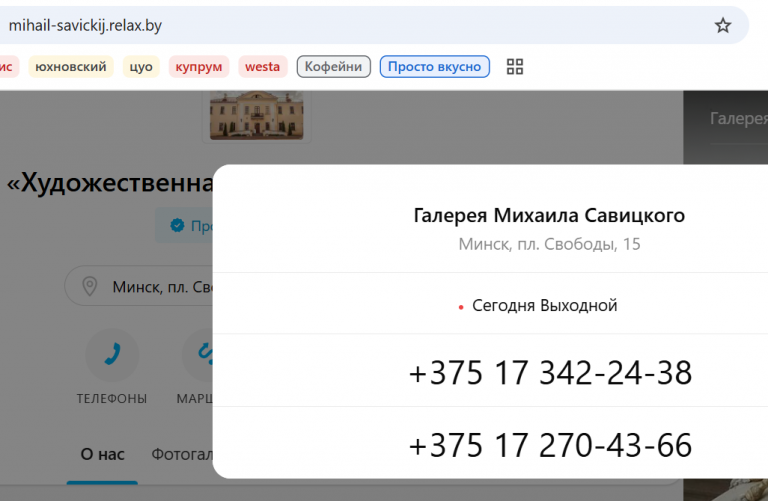Click the address bar URL mihail-savickij.relax.by
This screenshot has height=501, width=768.
tap(85, 25)
